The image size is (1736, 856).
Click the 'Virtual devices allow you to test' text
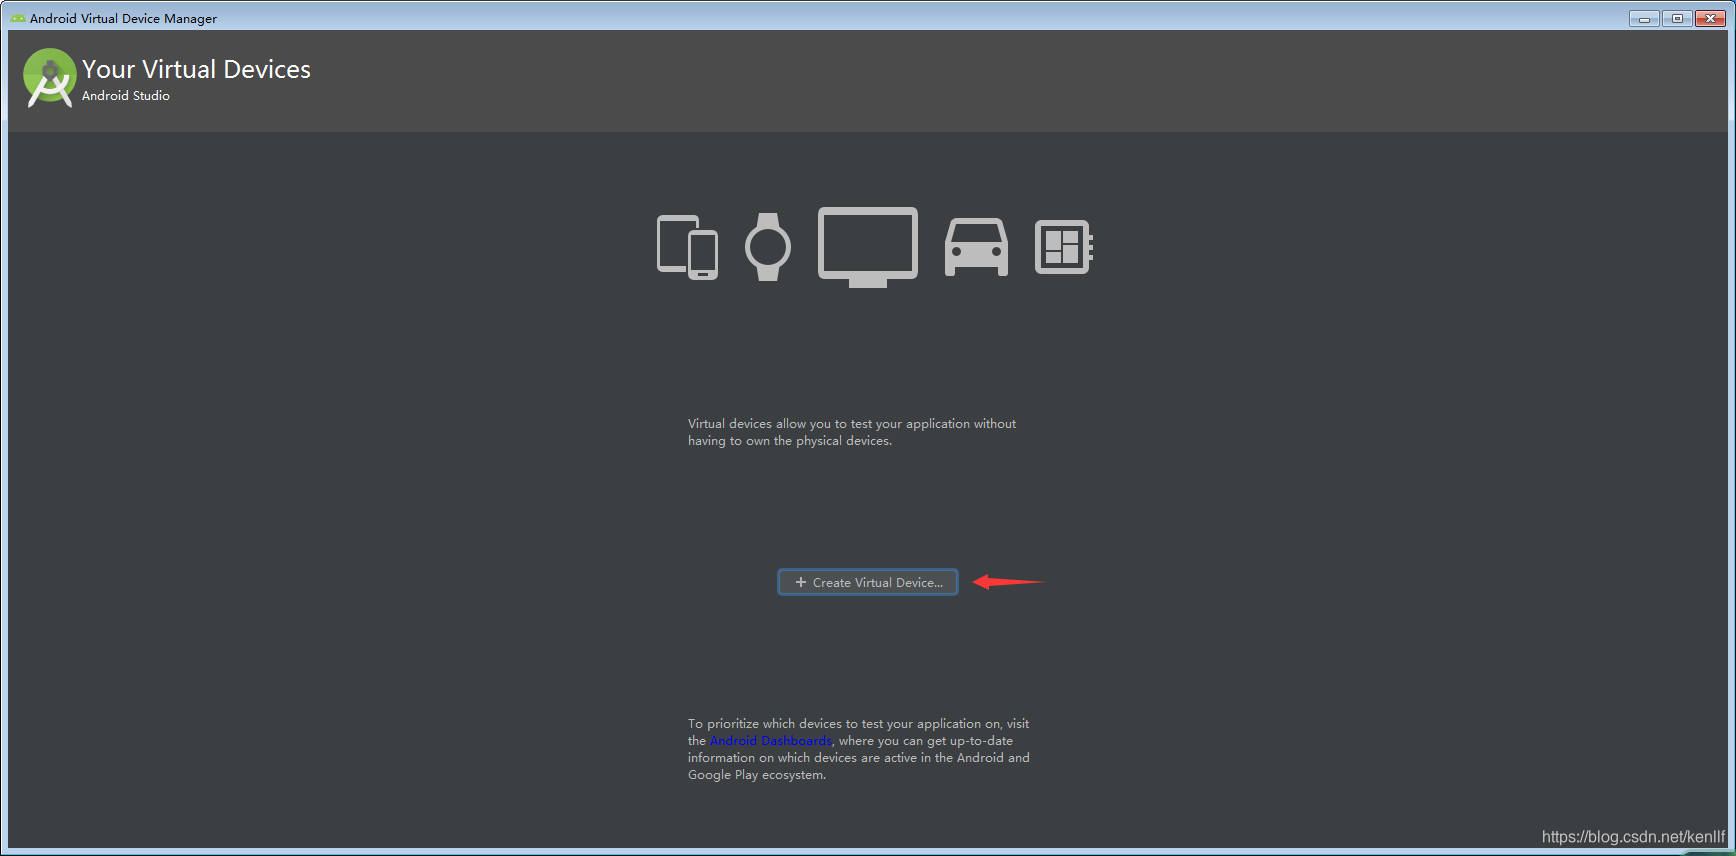[x=852, y=432]
